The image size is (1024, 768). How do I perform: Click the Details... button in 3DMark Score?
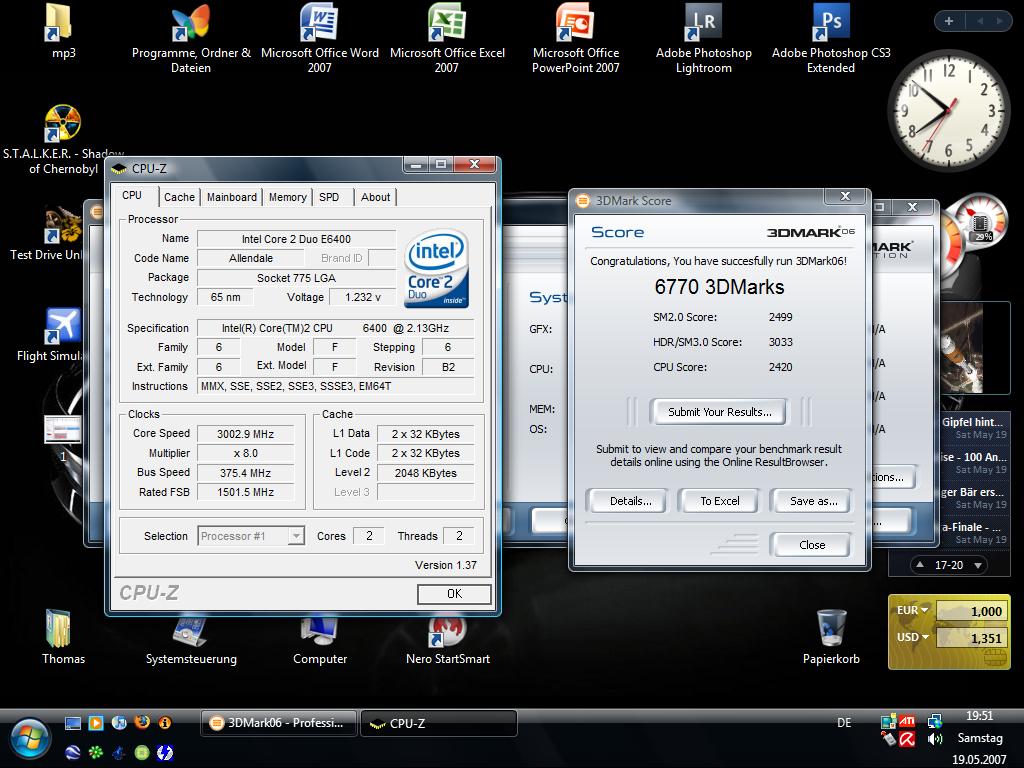coord(630,501)
